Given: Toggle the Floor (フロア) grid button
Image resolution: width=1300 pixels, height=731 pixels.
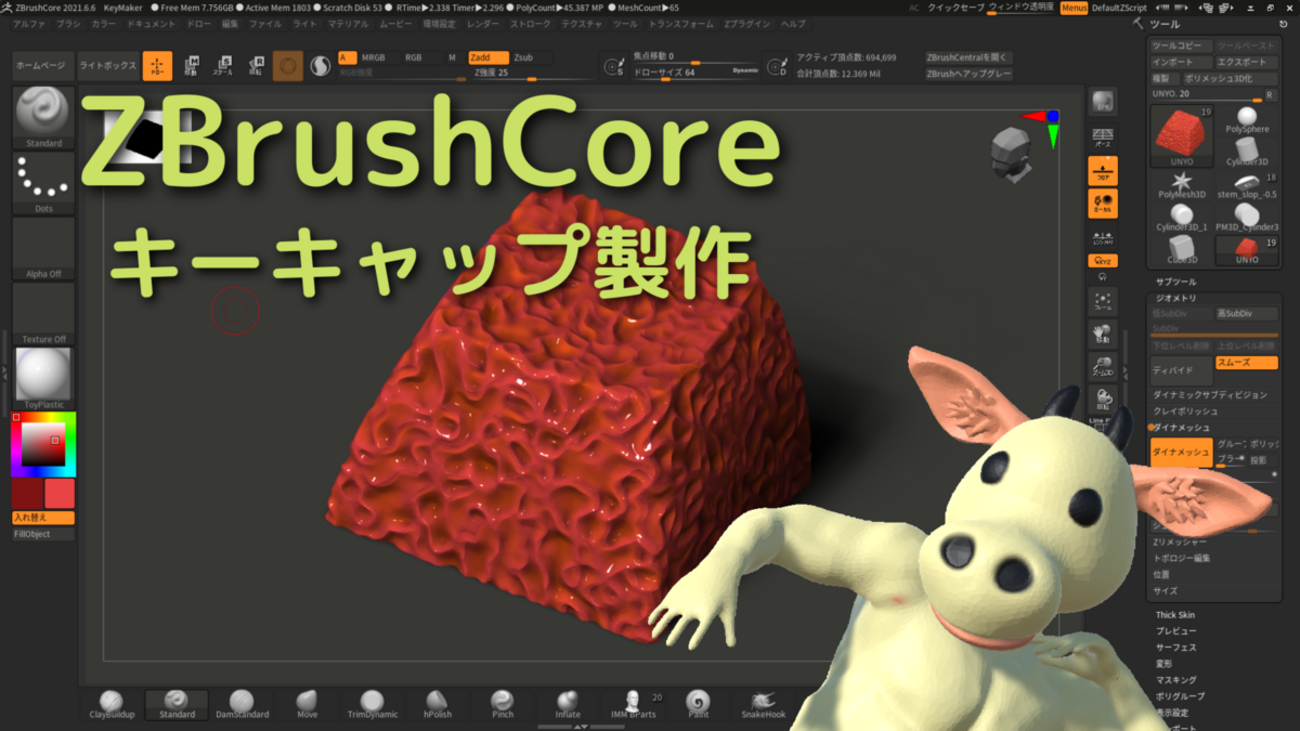Looking at the screenshot, I should (x=1102, y=171).
